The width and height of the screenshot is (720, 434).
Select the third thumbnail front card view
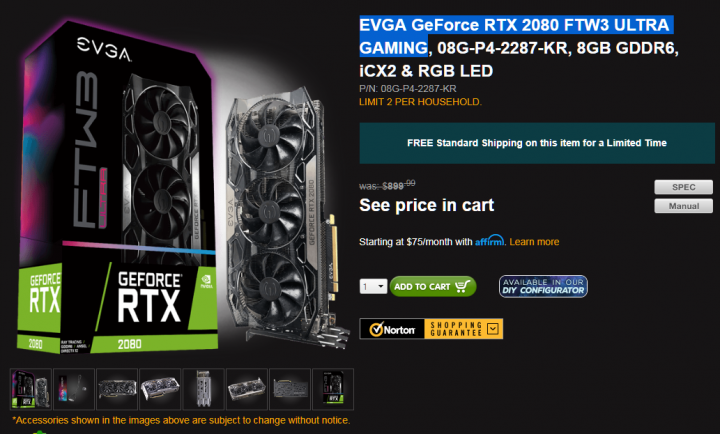117,389
